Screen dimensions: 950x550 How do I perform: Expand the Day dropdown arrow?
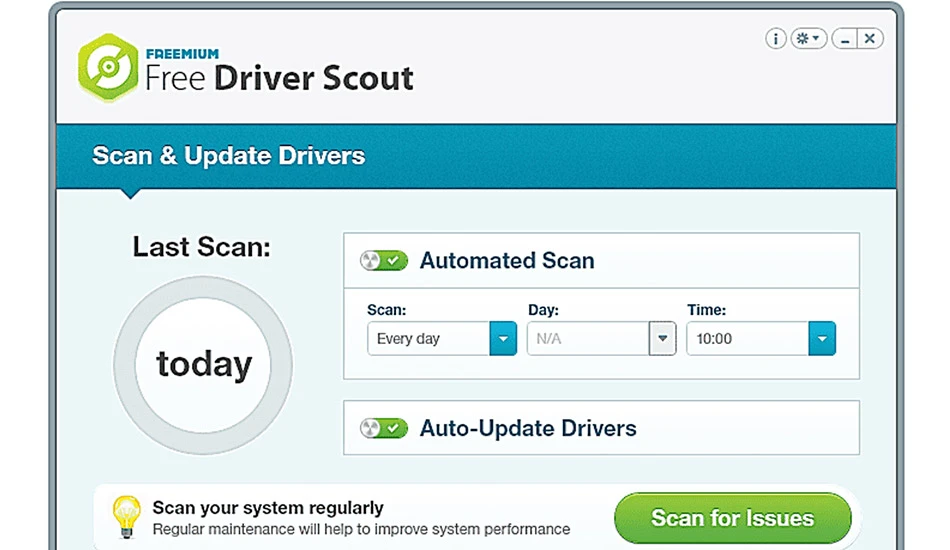coord(662,338)
